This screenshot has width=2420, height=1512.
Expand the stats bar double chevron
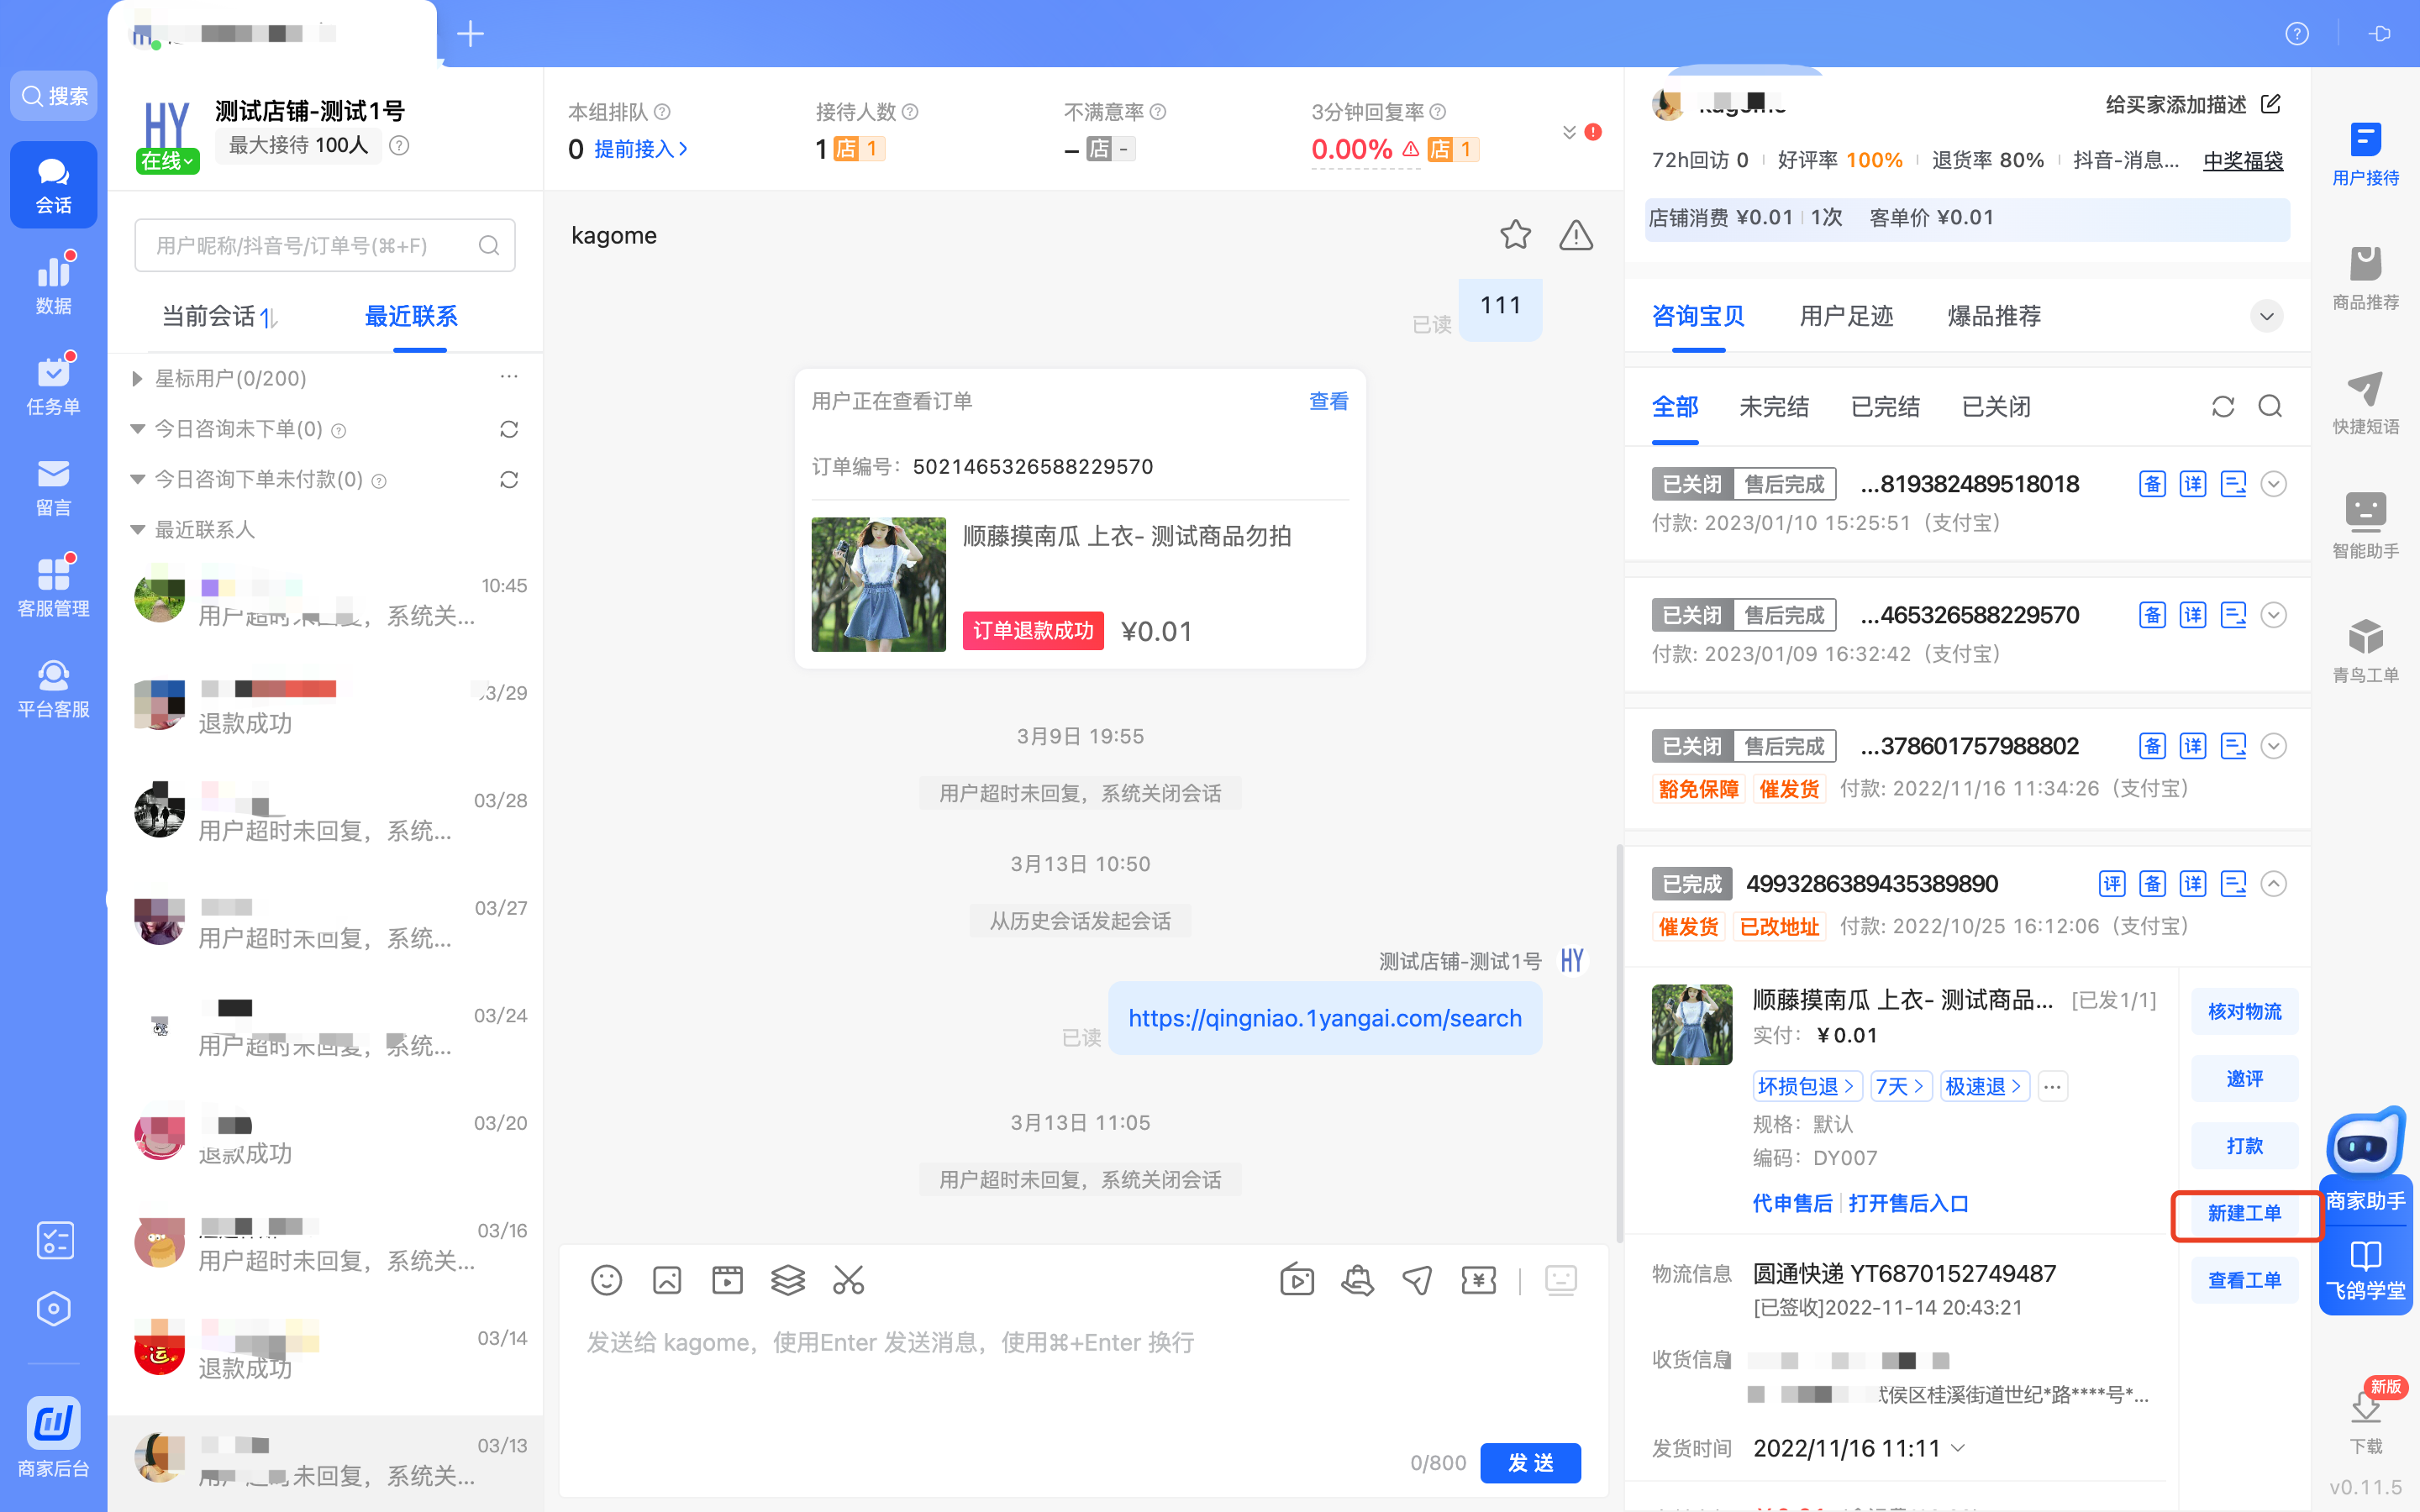(1568, 132)
